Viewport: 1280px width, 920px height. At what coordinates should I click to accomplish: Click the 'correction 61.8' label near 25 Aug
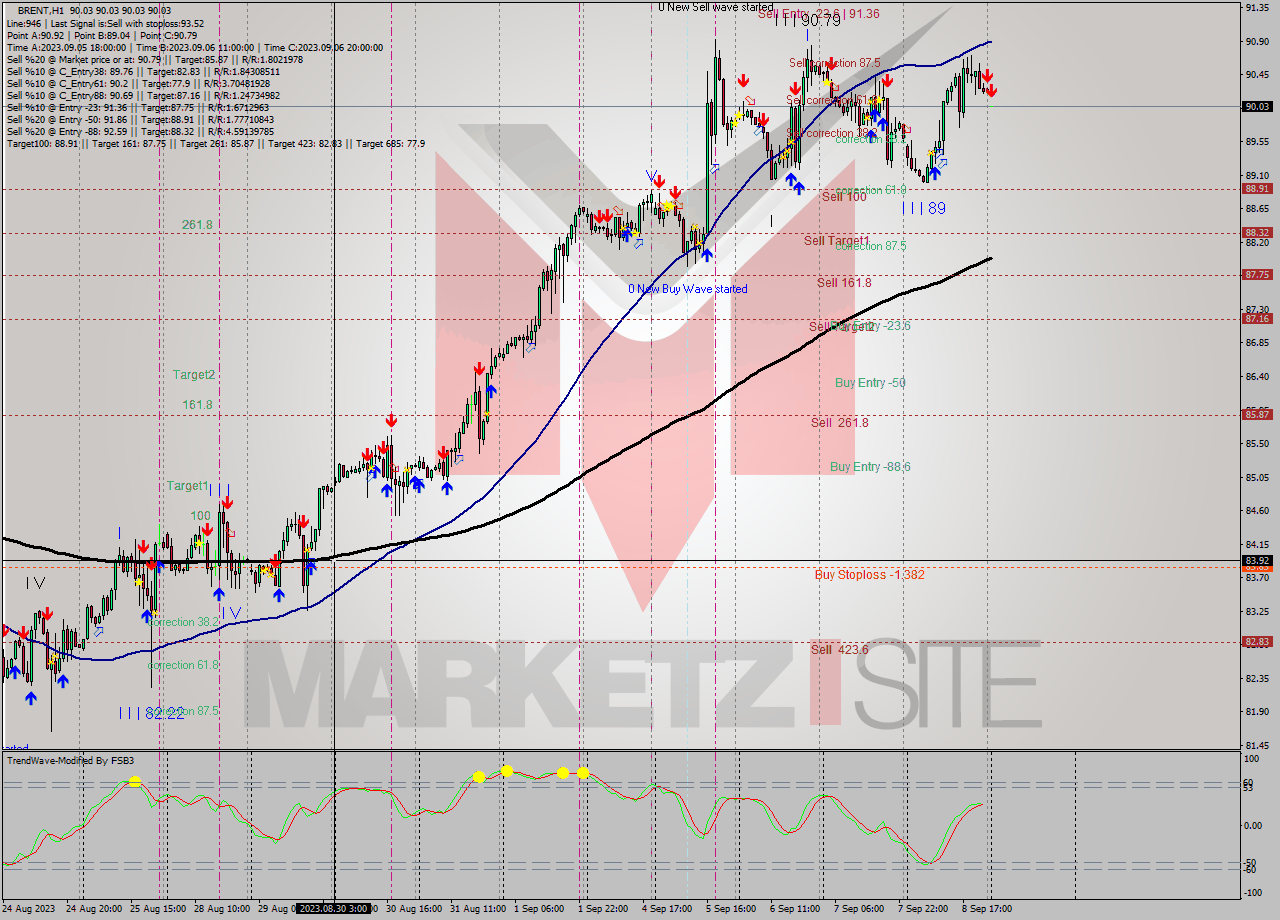click(x=183, y=665)
